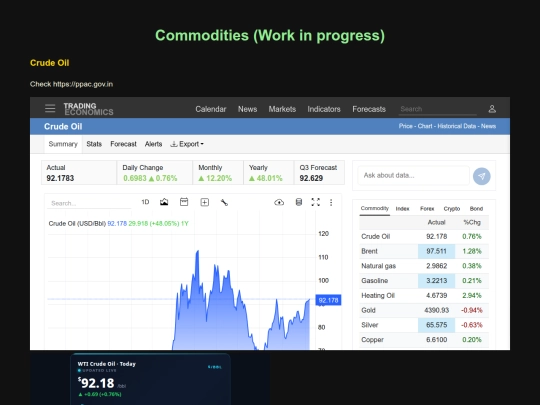Image resolution: width=540 pixels, height=405 pixels.
Task: Click the Q3 Forecast 92.629 box
Action: coord(319,173)
